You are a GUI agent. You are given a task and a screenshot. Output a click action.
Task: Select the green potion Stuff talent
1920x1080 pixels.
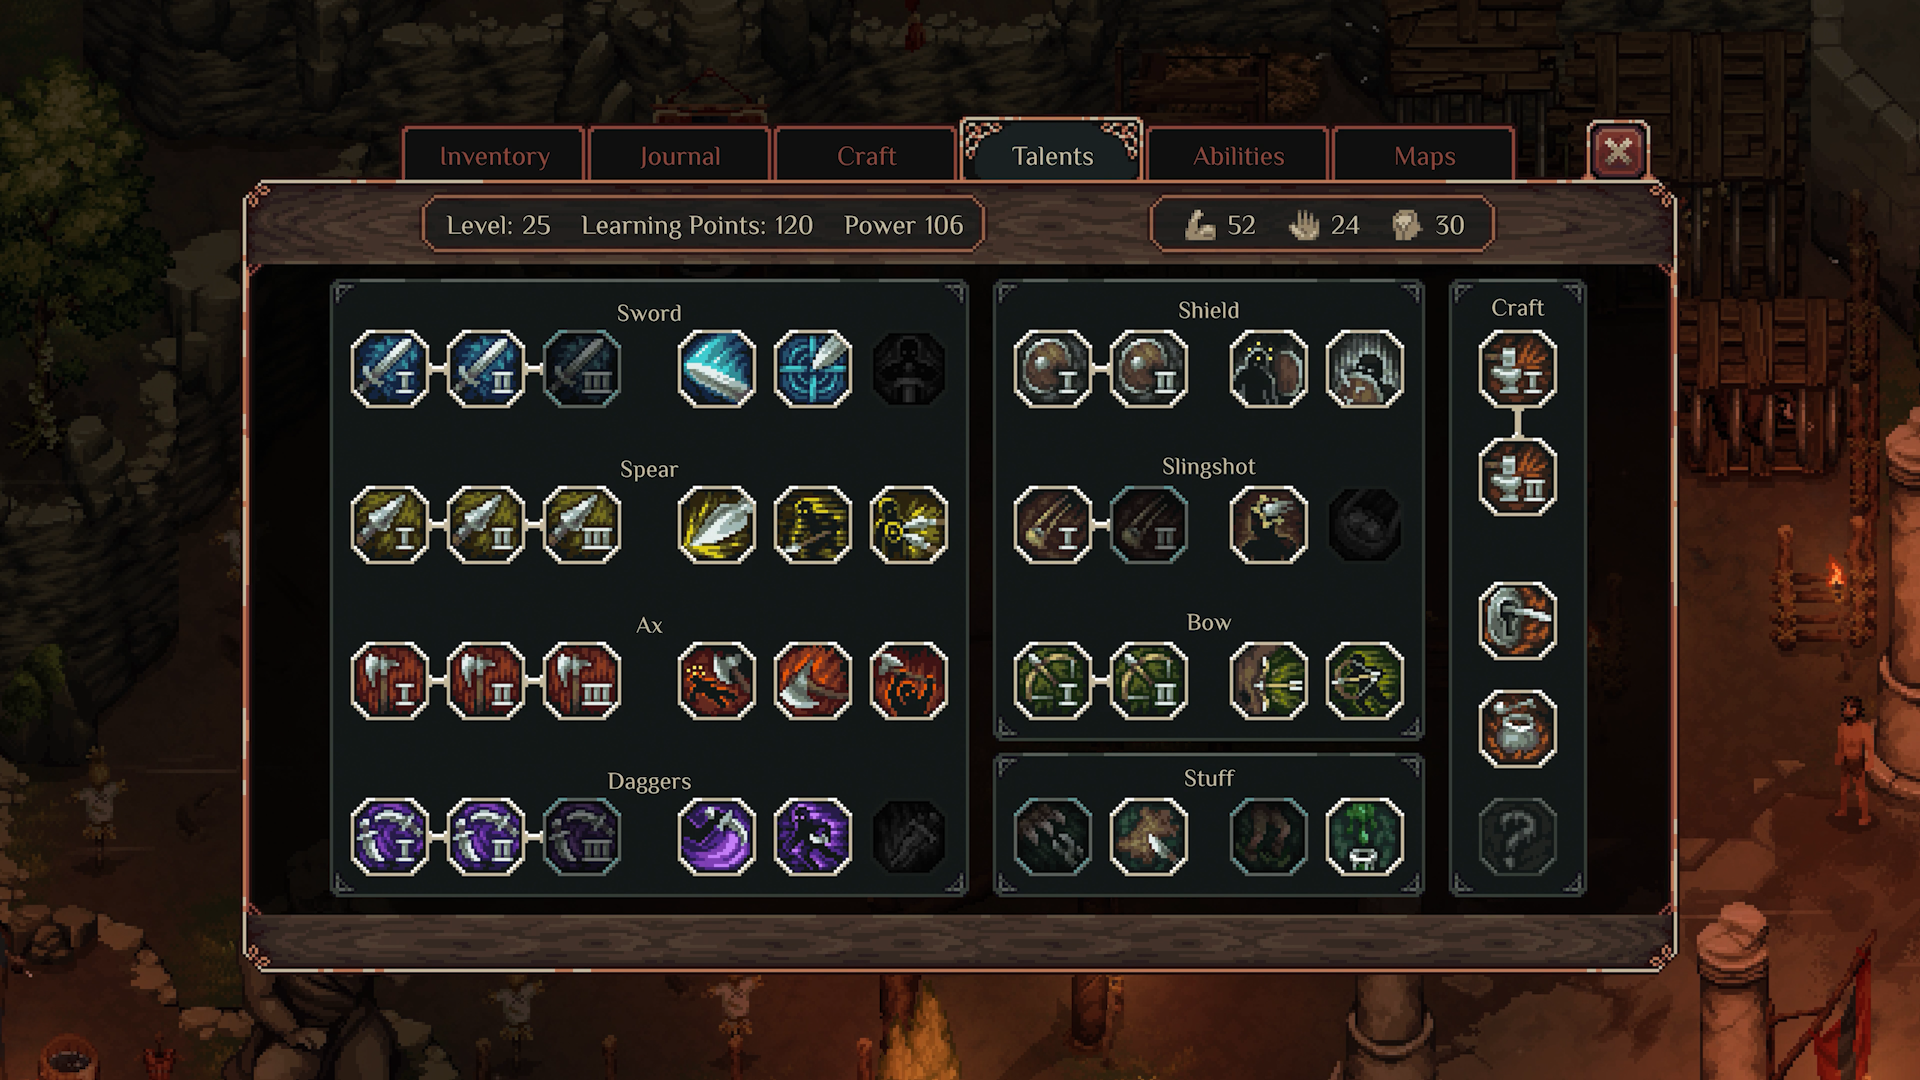(x=1365, y=837)
